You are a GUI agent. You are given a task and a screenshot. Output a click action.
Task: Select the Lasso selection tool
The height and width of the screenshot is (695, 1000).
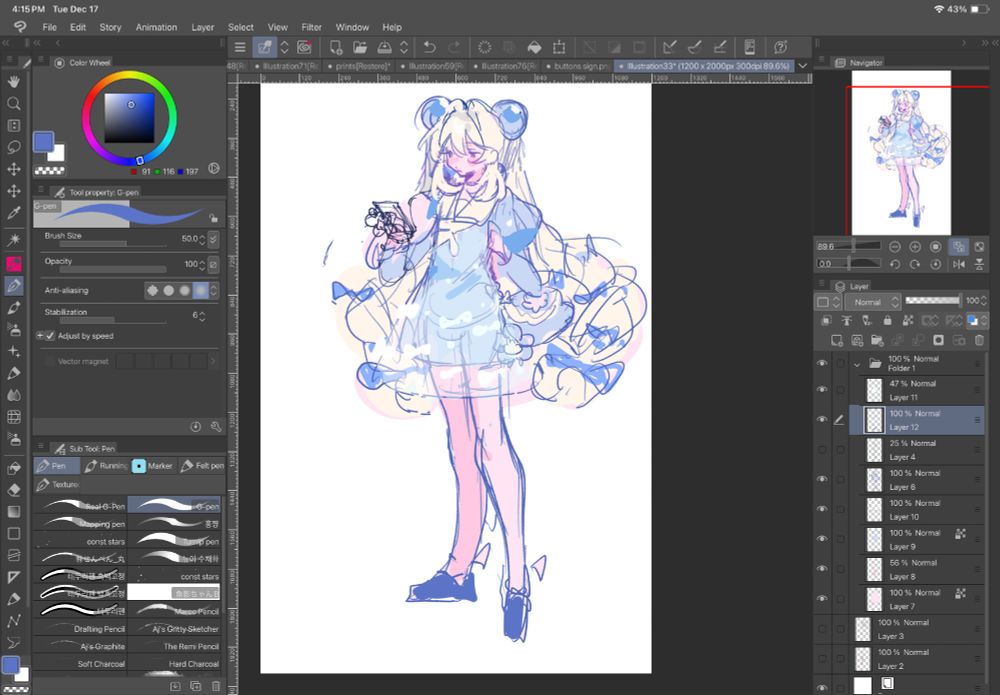pyautogui.click(x=13, y=147)
